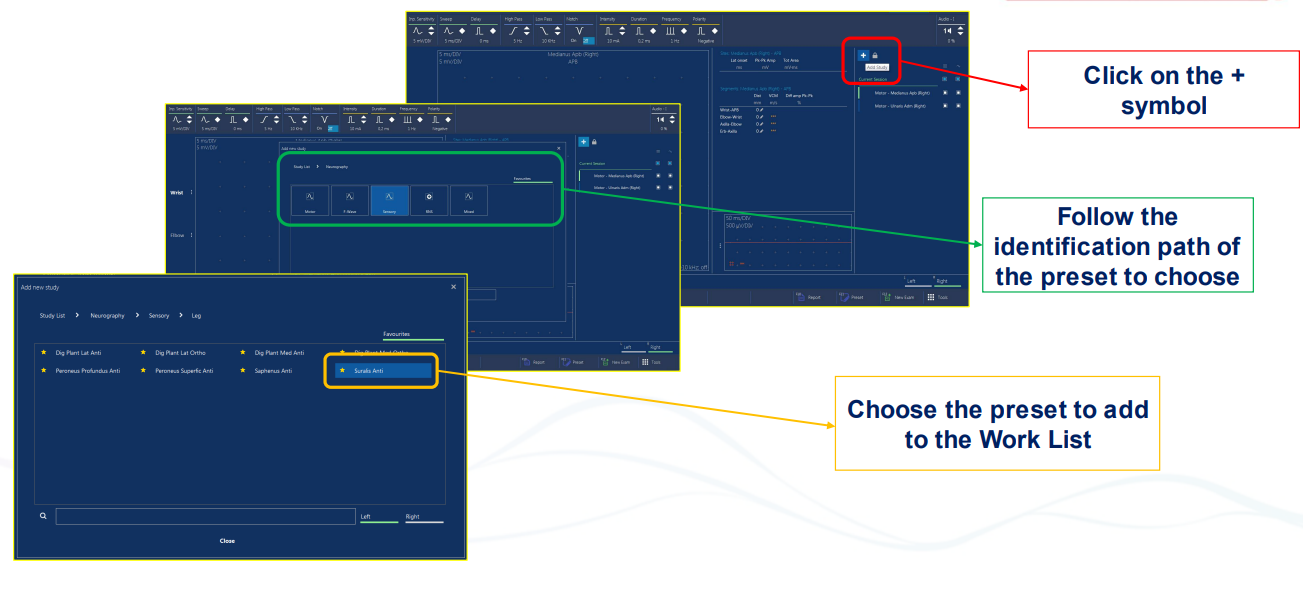Click the Neurography breadcrumb in the front dialog
1303x593 pixels.
tap(107, 315)
